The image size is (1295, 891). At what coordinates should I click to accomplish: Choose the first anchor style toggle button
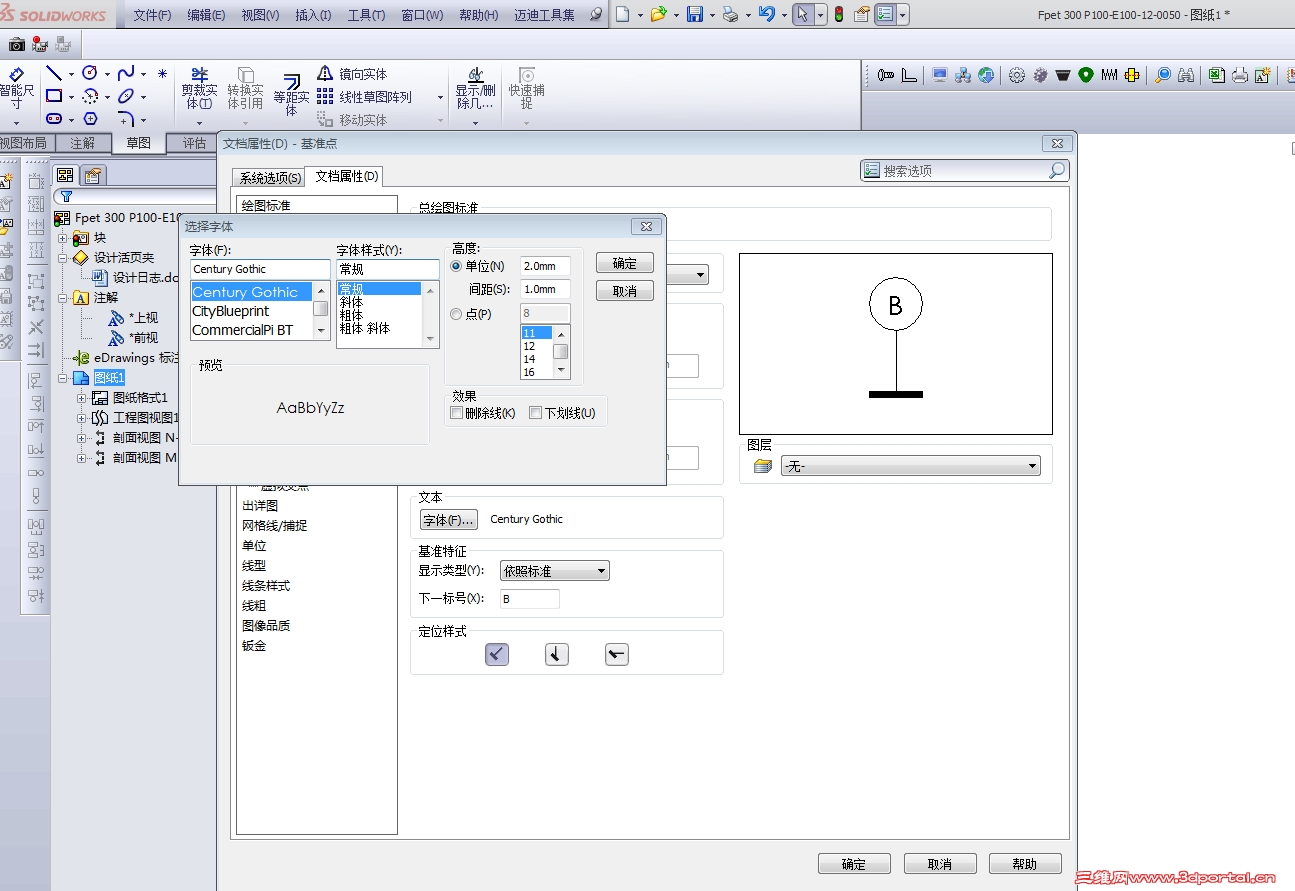(497, 654)
